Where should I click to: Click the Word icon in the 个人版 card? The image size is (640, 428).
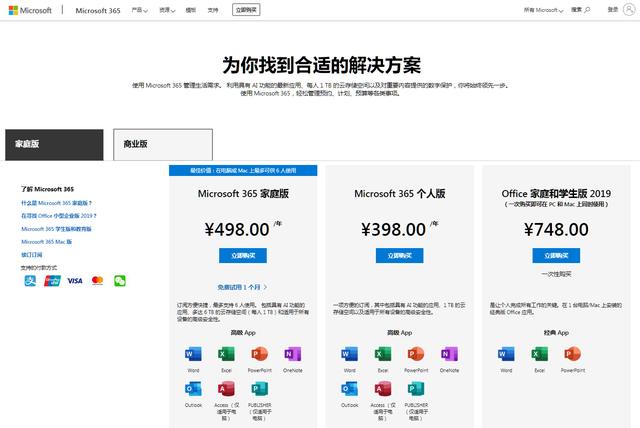[x=350, y=354]
